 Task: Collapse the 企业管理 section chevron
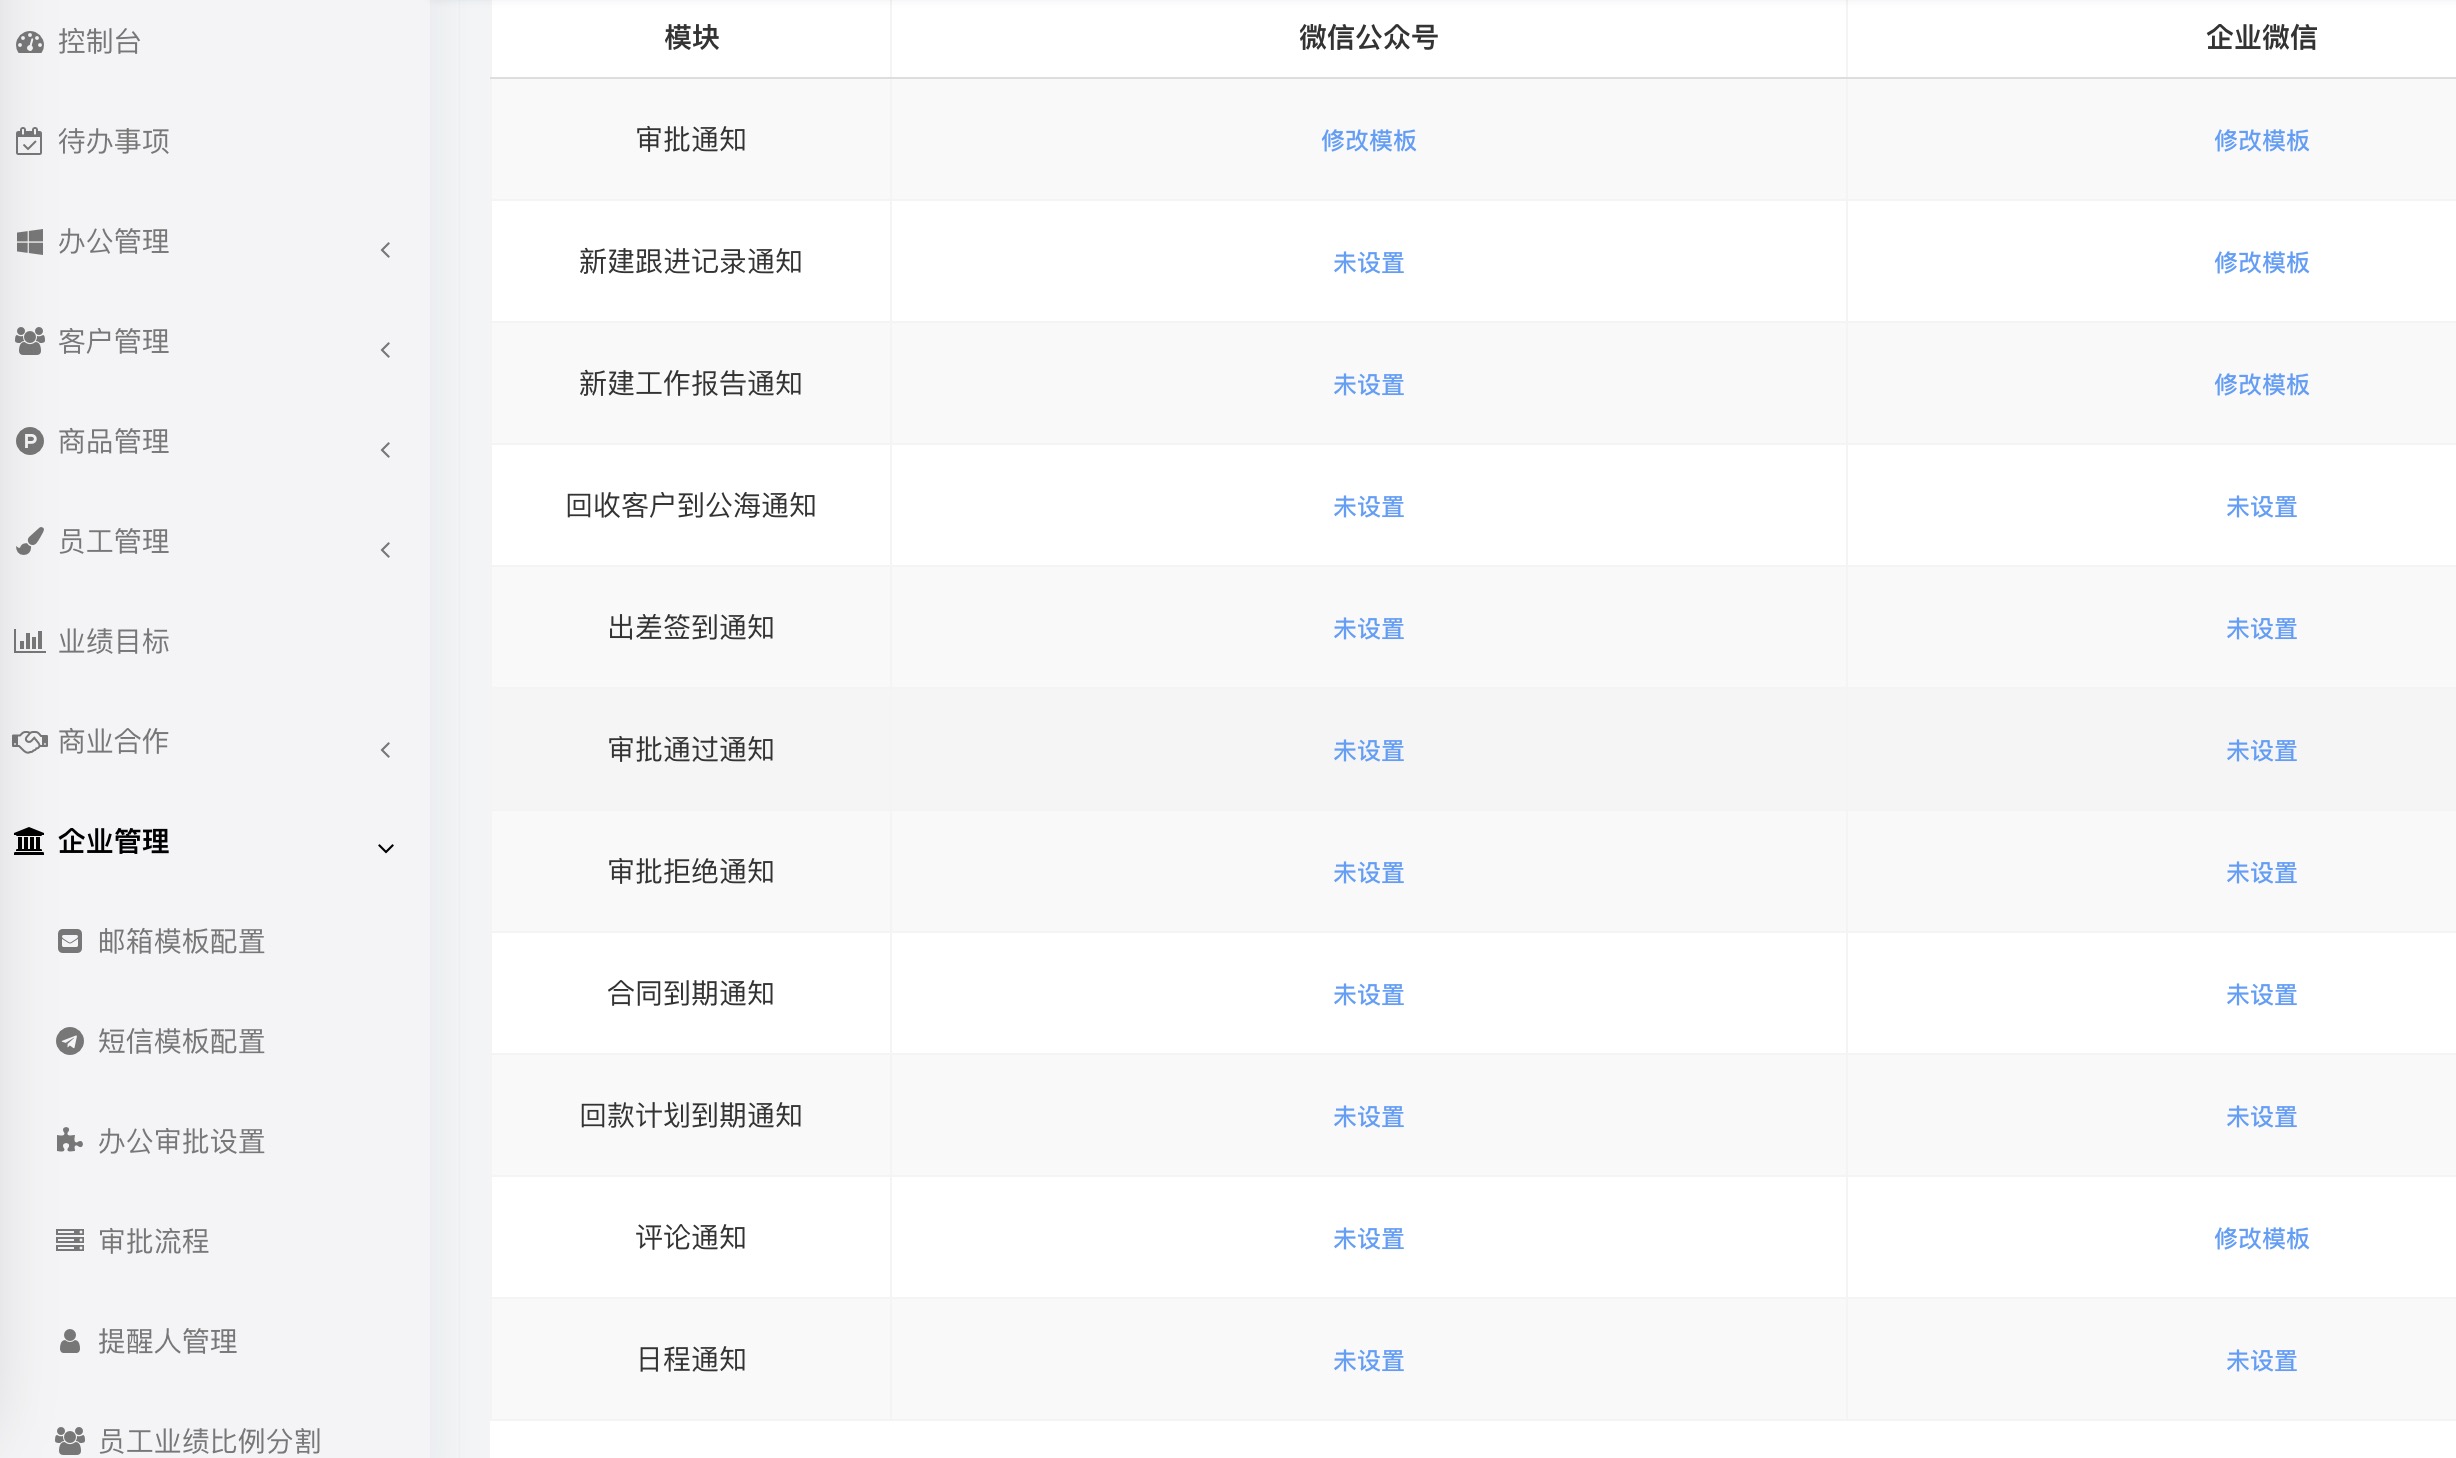[386, 849]
